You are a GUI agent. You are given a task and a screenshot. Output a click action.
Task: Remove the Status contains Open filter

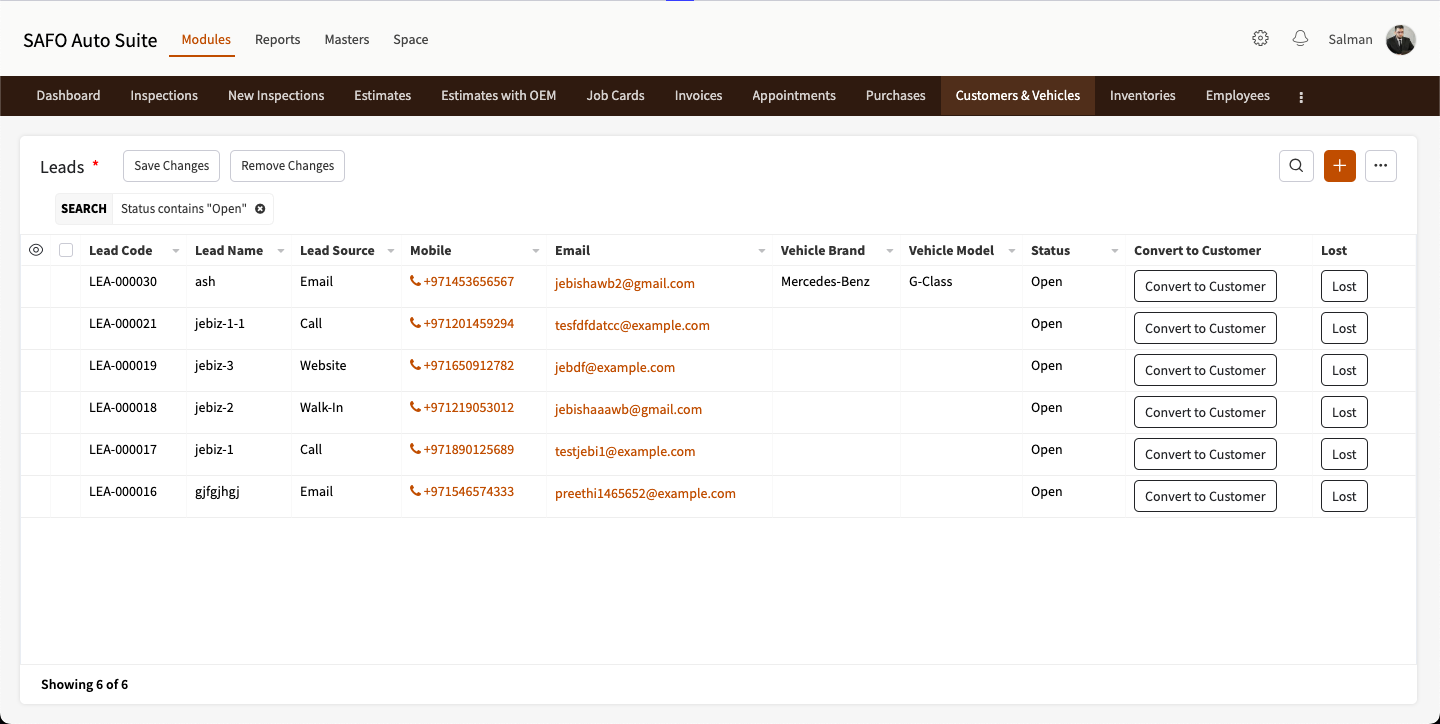coord(261,208)
